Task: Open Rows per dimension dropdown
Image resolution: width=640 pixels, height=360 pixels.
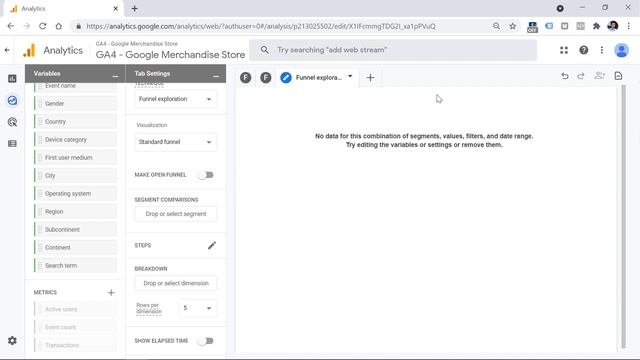Action: click(x=198, y=308)
